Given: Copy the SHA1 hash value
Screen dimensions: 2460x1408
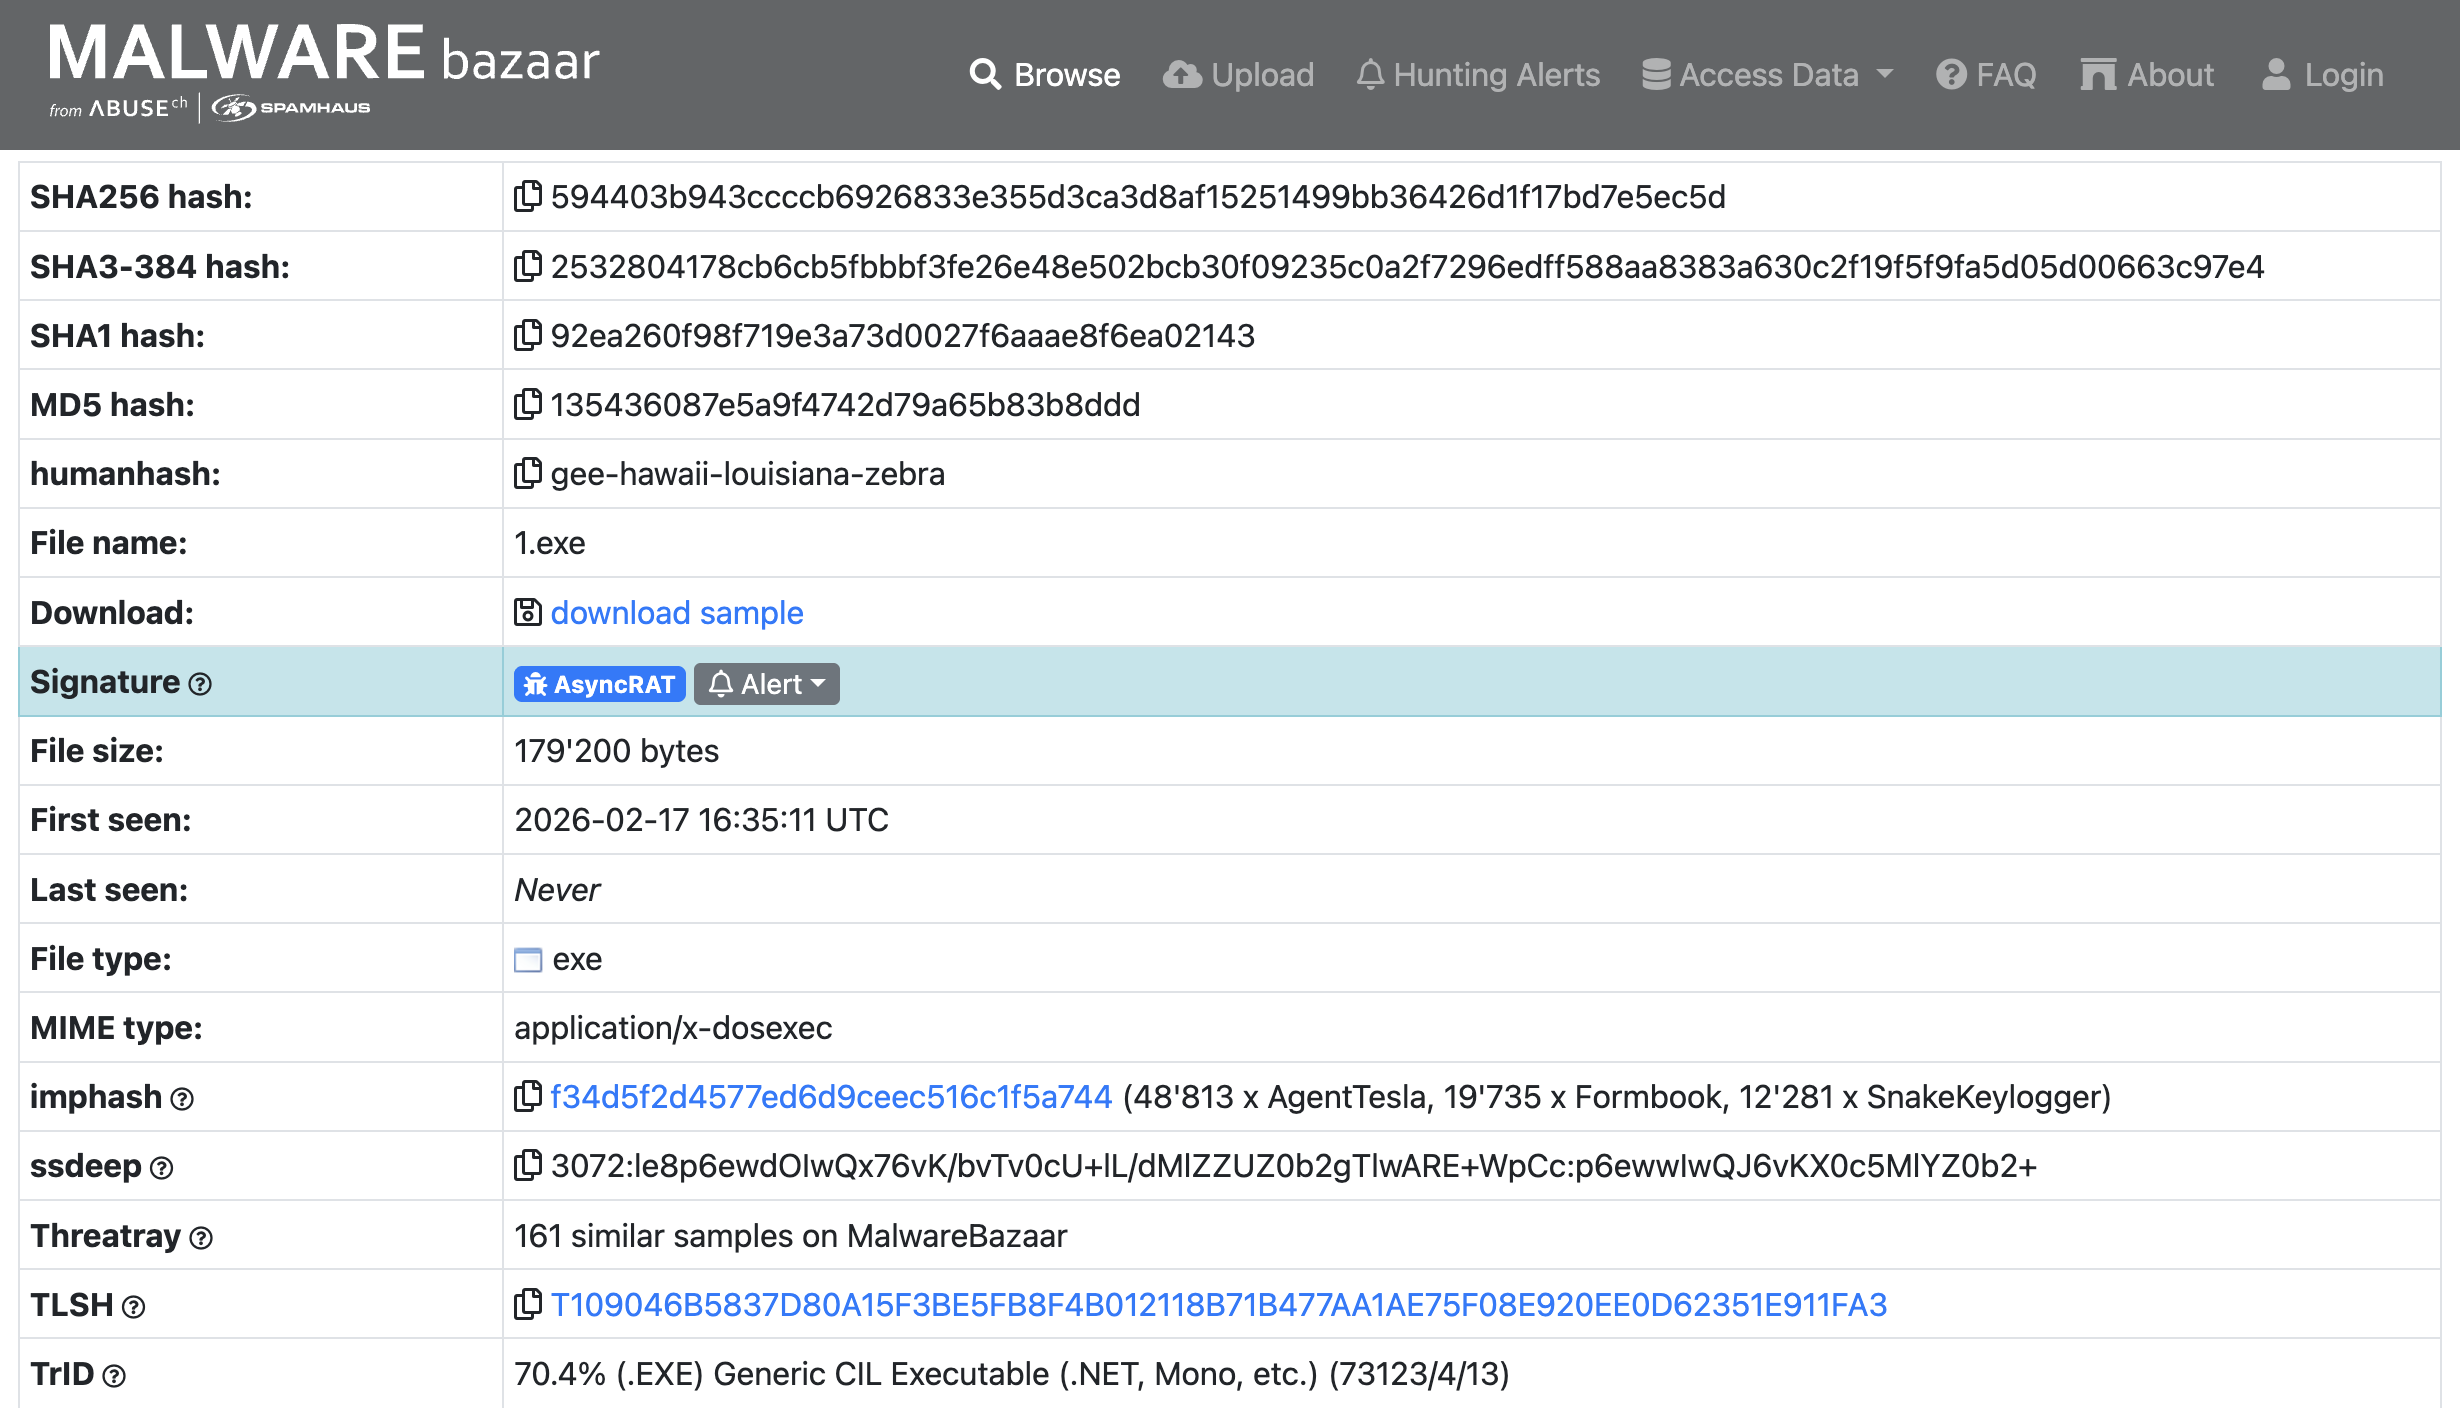Looking at the screenshot, I should pyautogui.click(x=527, y=335).
